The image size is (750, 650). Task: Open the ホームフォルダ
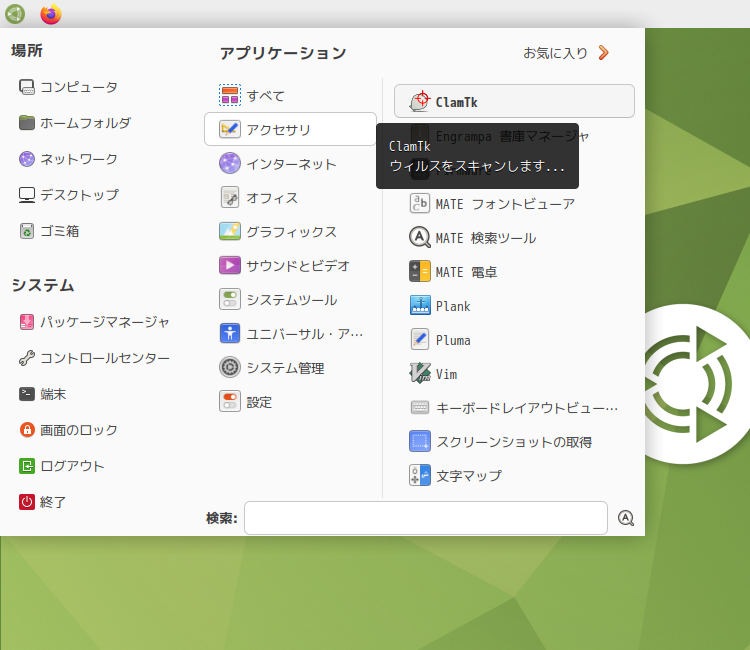(75, 123)
